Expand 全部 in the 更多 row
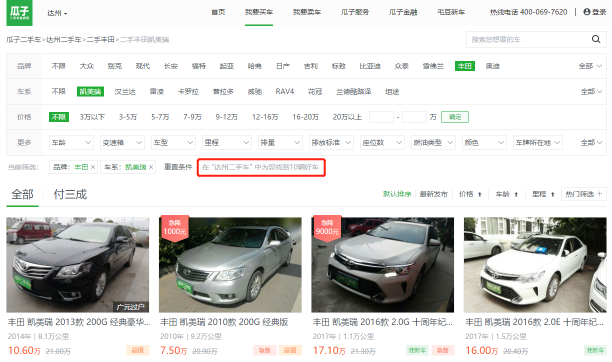Viewport: 612px width, 362px height. [x=591, y=143]
